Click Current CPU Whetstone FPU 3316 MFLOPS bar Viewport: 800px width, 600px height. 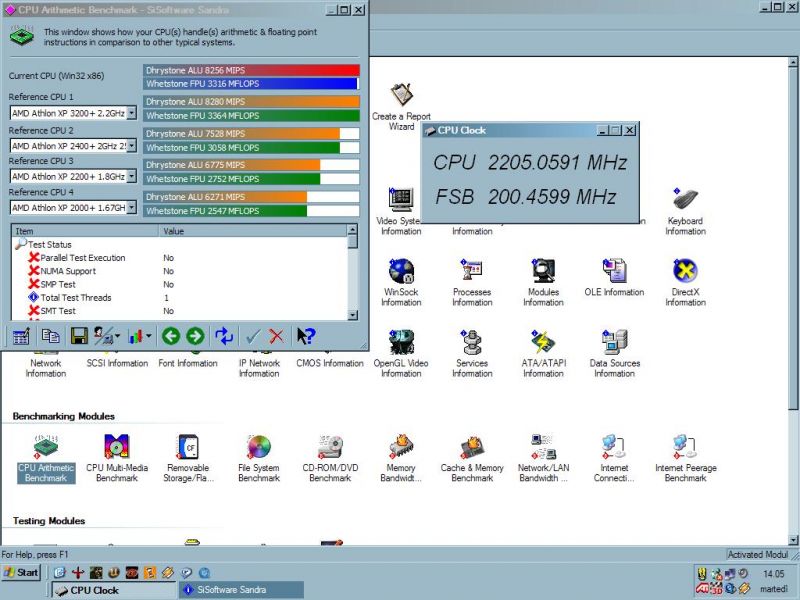(251, 84)
